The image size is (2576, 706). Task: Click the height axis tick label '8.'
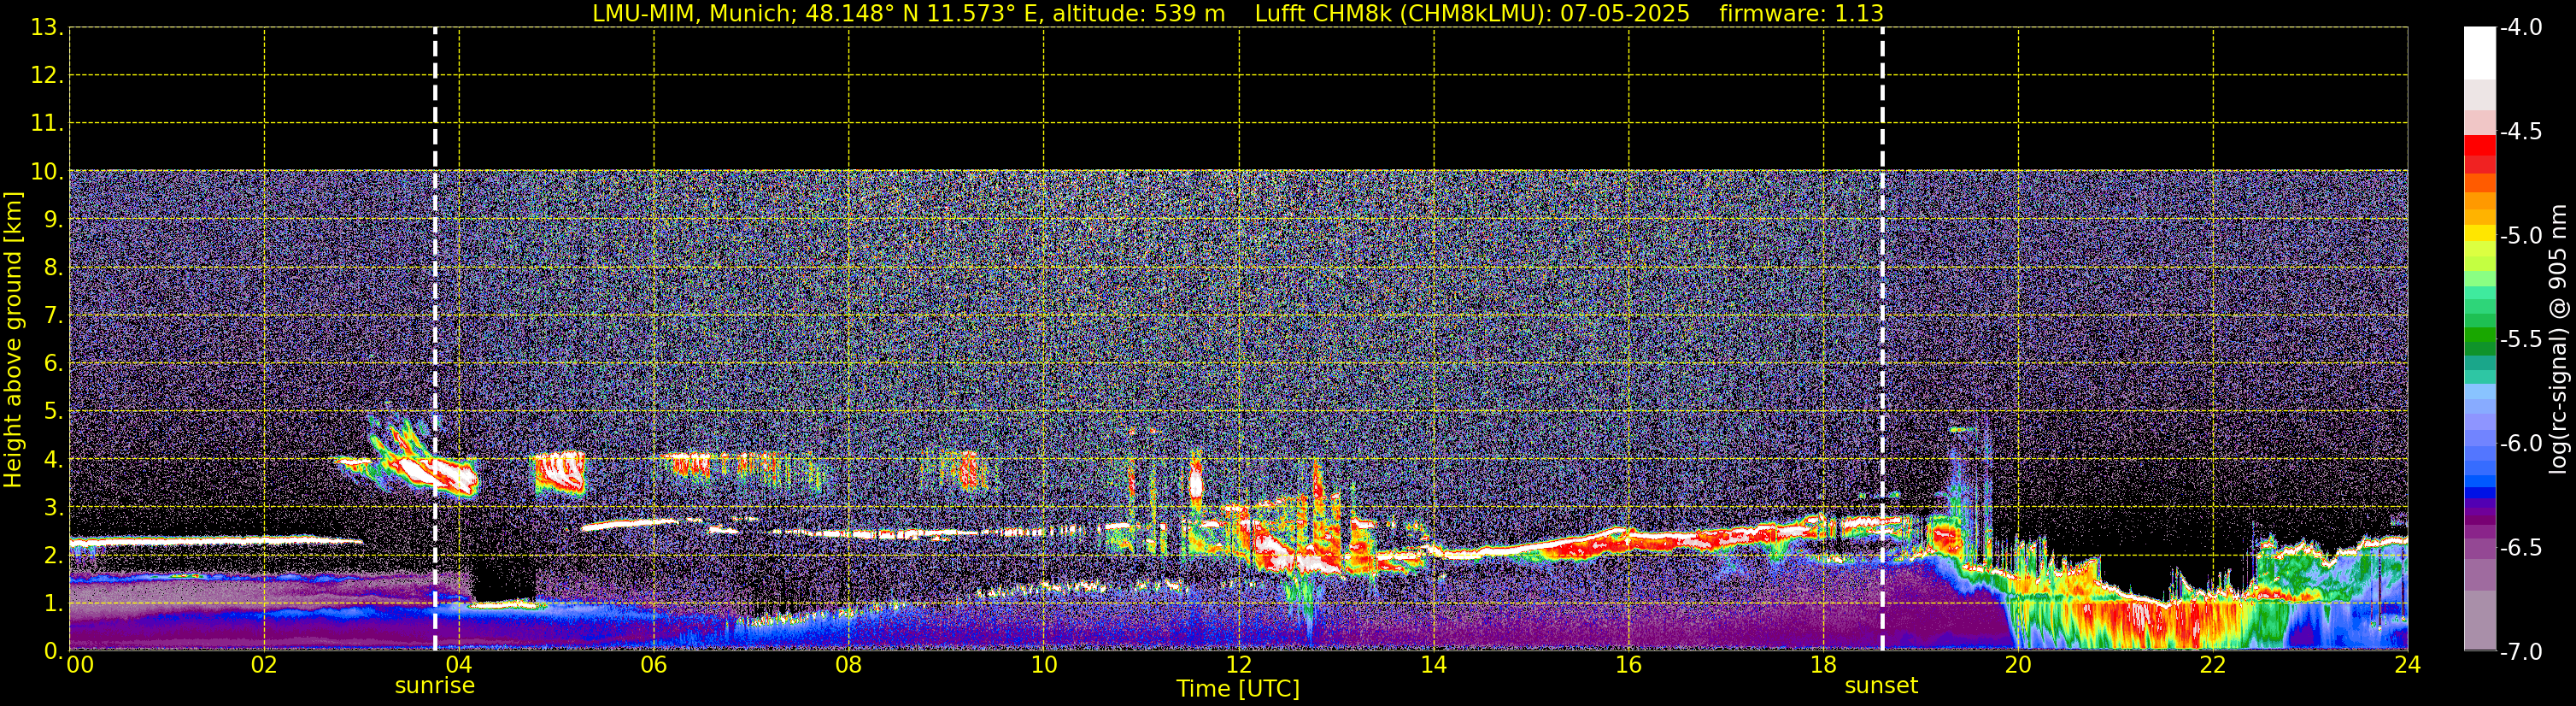53,268
